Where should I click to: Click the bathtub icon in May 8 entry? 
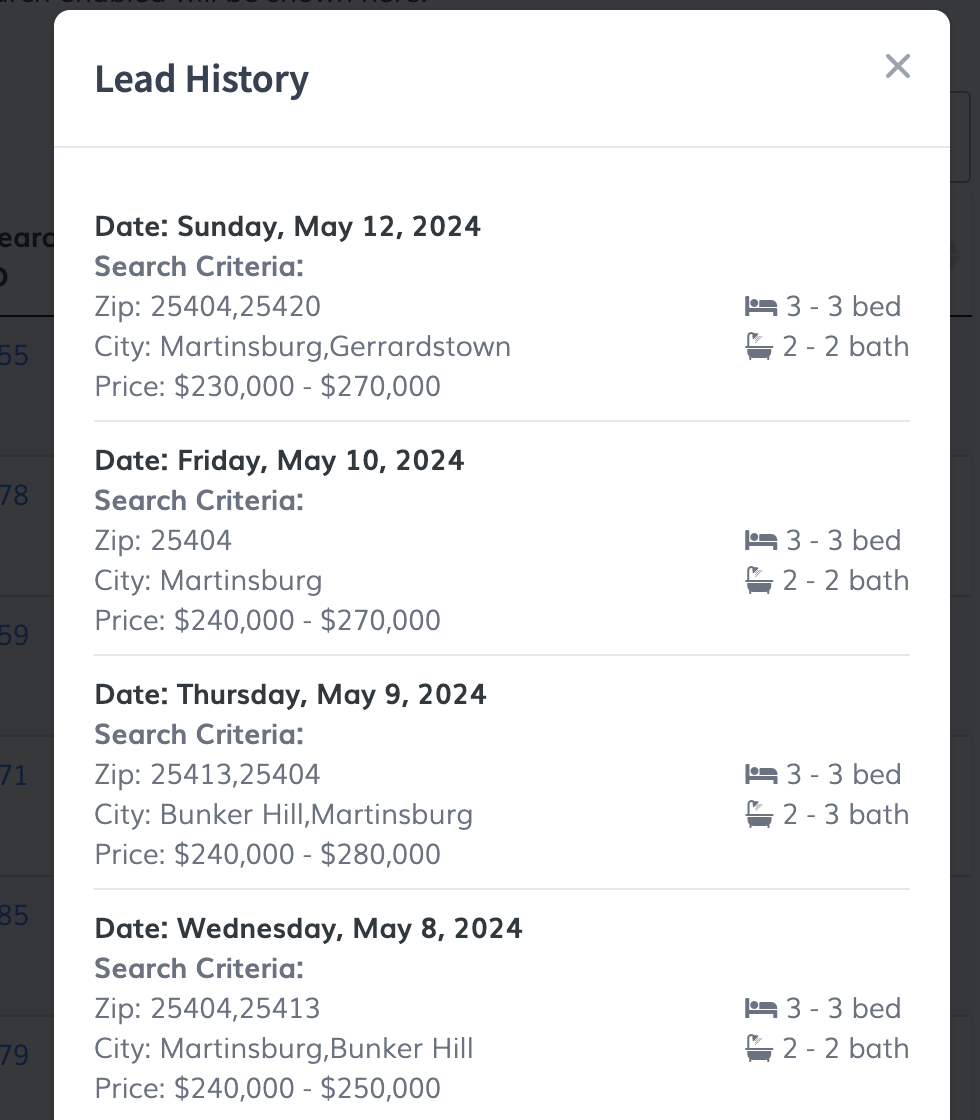[760, 1049]
